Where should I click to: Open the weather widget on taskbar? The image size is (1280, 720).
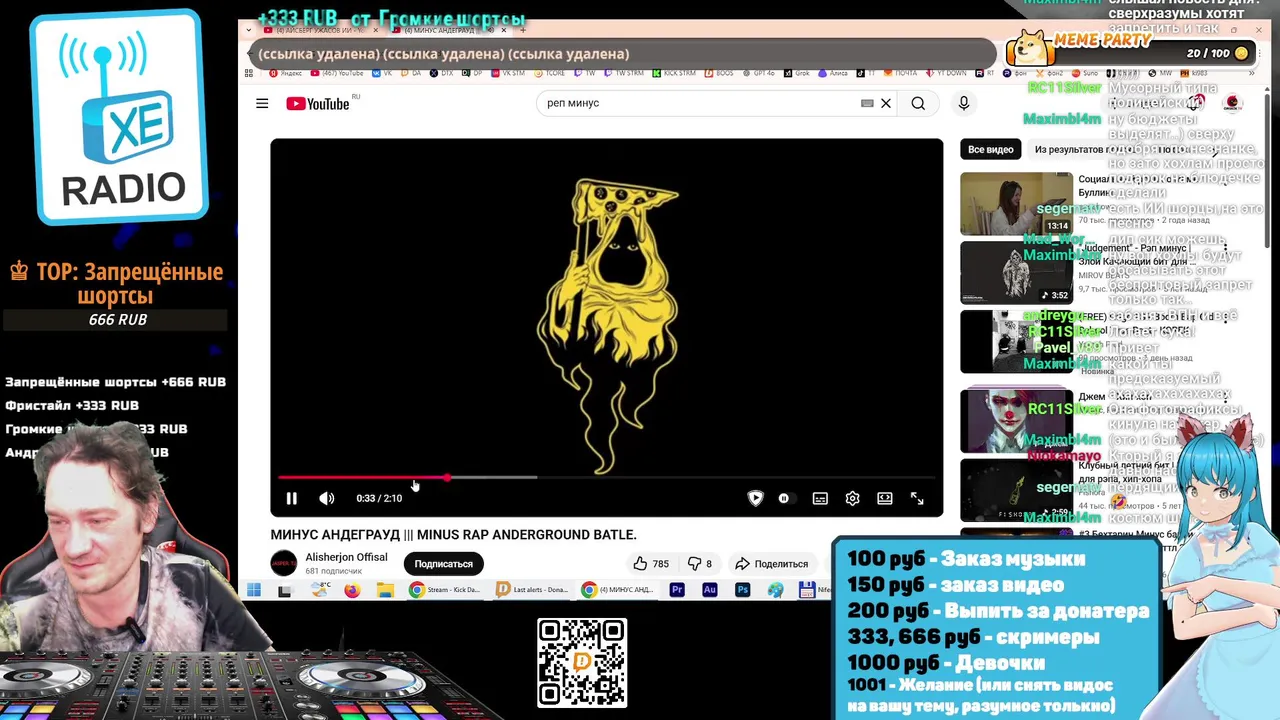coord(320,591)
